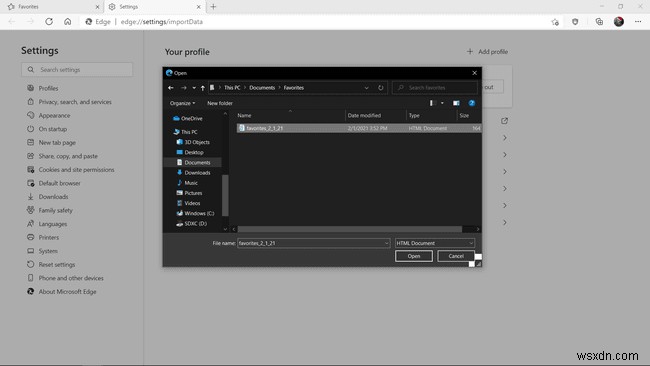
Task: Navigate forward in the Open dialog
Action: pyautogui.click(x=183, y=87)
